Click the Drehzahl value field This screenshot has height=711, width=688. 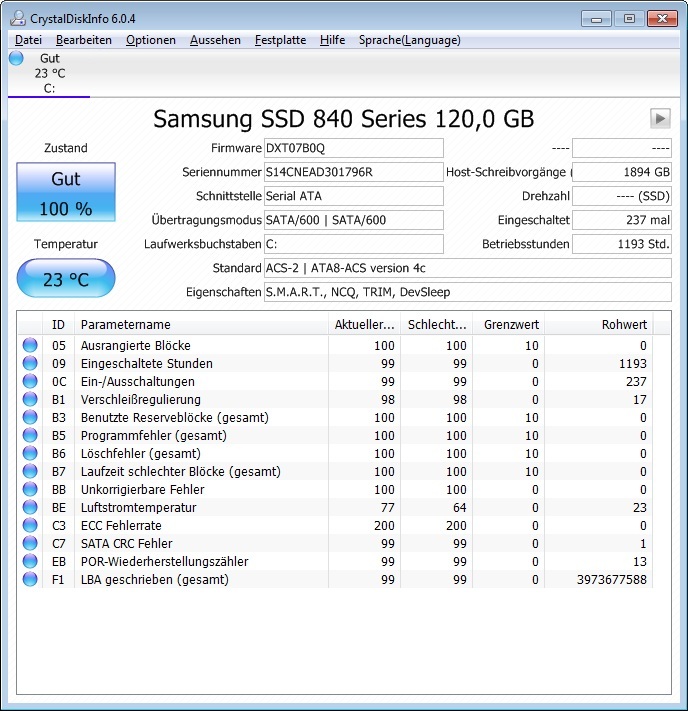pos(622,196)
